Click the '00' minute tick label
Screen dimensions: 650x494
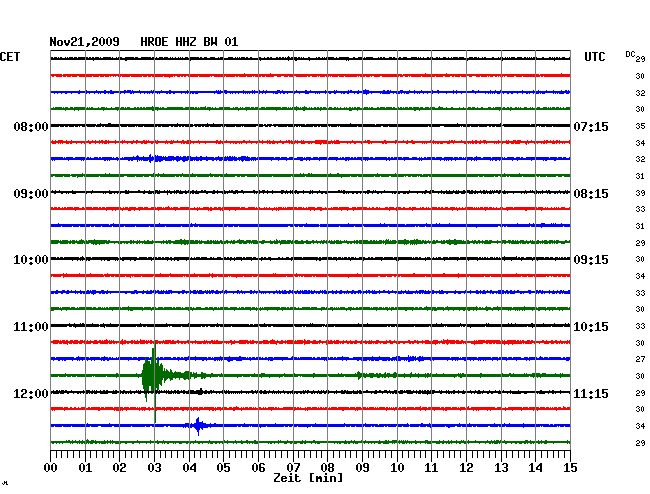pos(51,468)
